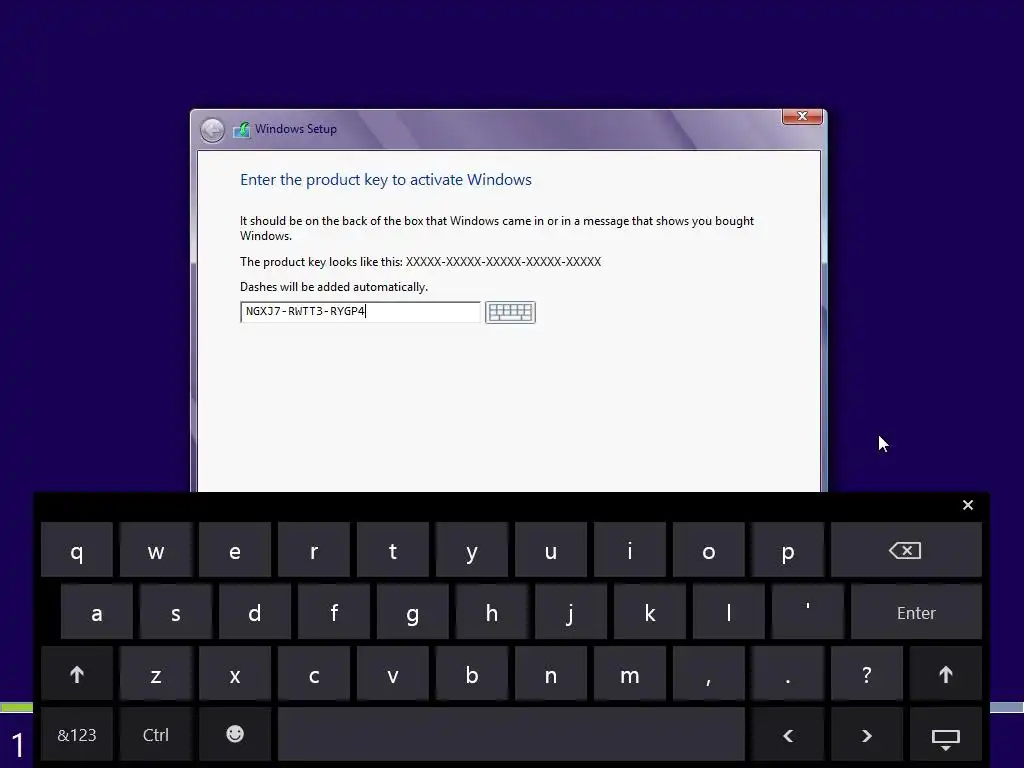
Task: Tap the s key
Action: 176,613
